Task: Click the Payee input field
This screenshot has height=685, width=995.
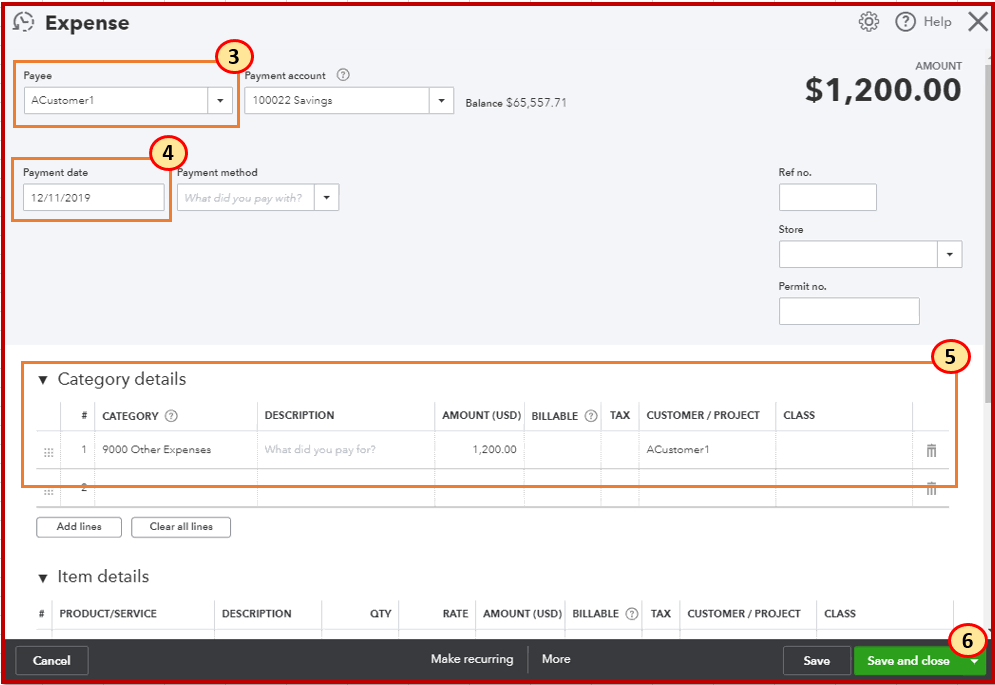Action: coord(116,100)
